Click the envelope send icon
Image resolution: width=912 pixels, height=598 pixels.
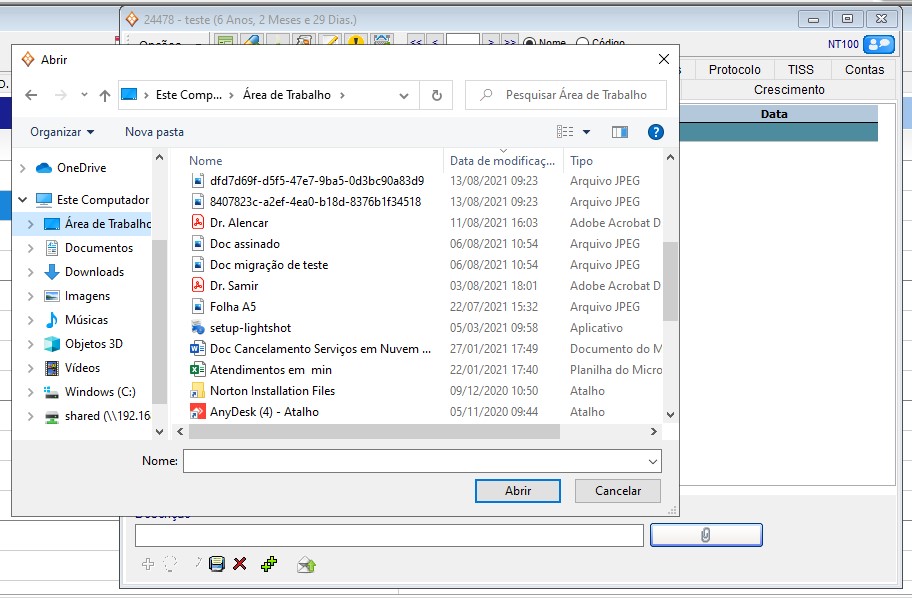click(307, 565)
